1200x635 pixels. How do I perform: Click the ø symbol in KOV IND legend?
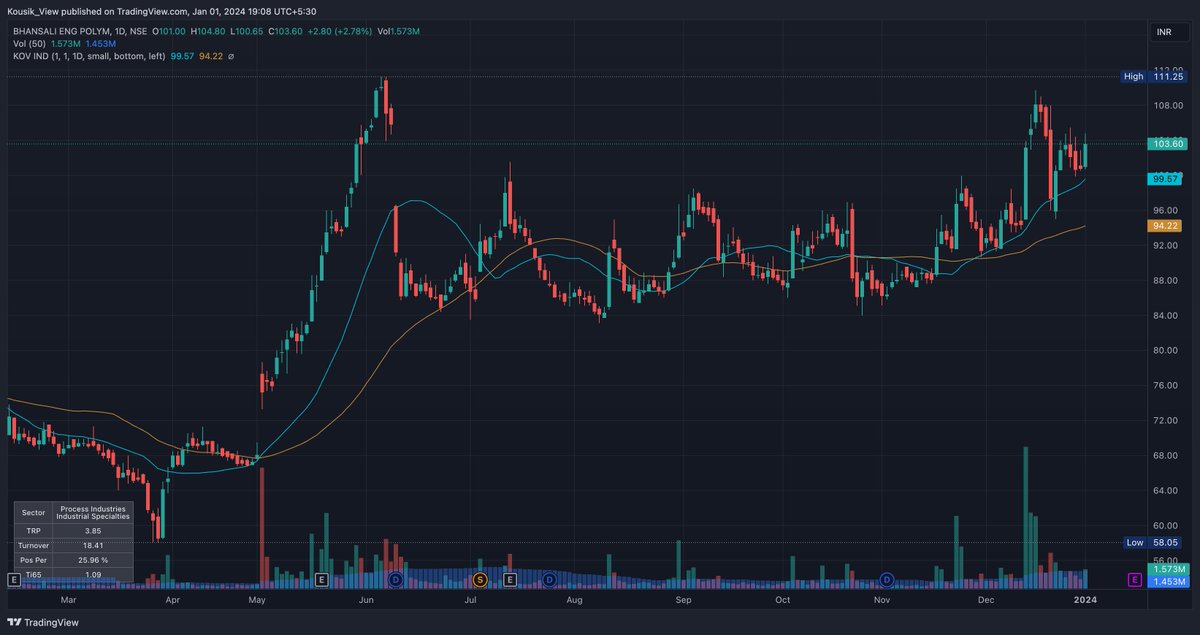pyautogui.click(x=231, y=57)
